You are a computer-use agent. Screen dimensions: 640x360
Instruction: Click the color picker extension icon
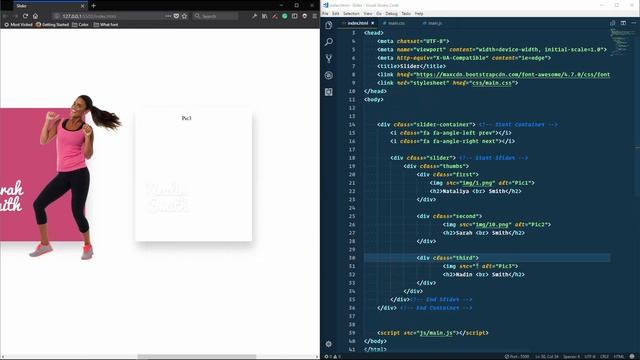pos(275,16)
